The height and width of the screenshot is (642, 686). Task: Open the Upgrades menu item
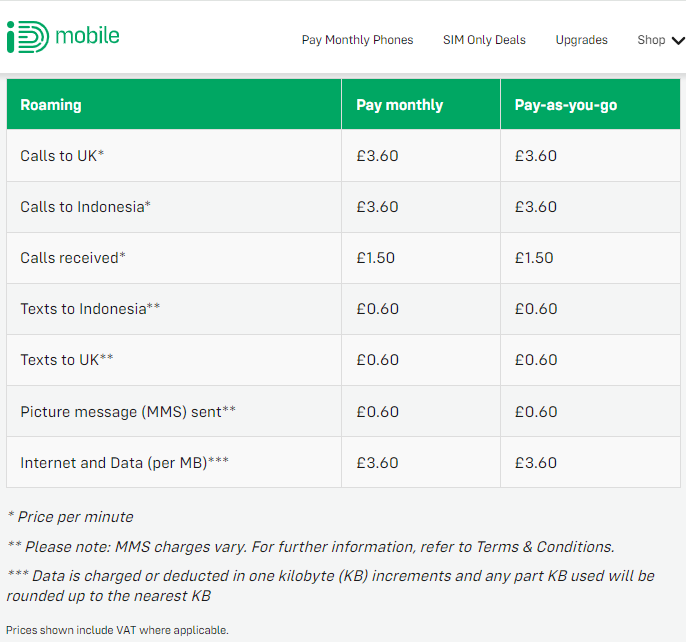point(581,40)
